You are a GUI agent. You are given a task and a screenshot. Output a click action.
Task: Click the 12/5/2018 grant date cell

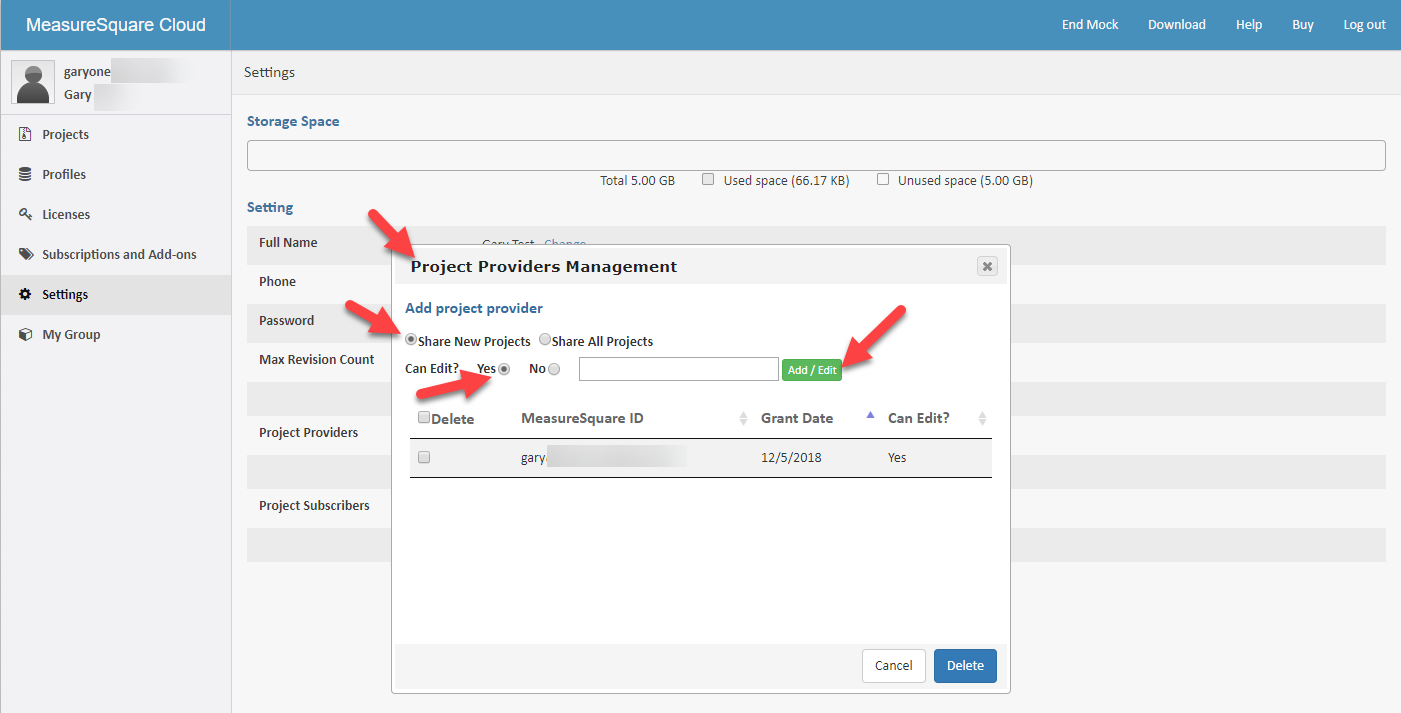tap(792, 458)
